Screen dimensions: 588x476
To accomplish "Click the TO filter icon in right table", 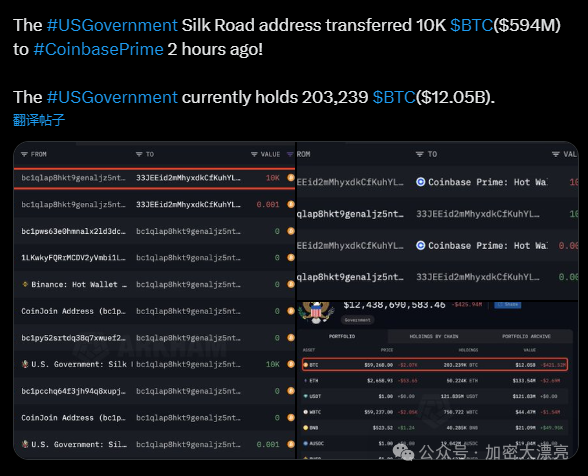I will 420,154.
